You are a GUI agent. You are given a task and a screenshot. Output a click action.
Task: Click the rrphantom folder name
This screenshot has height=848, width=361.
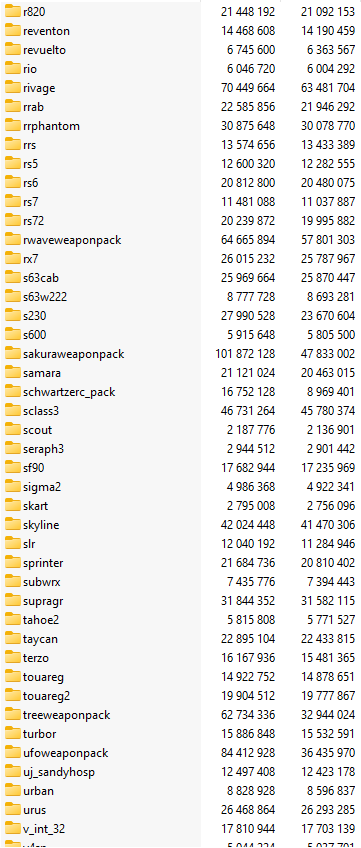coord(51,126)
